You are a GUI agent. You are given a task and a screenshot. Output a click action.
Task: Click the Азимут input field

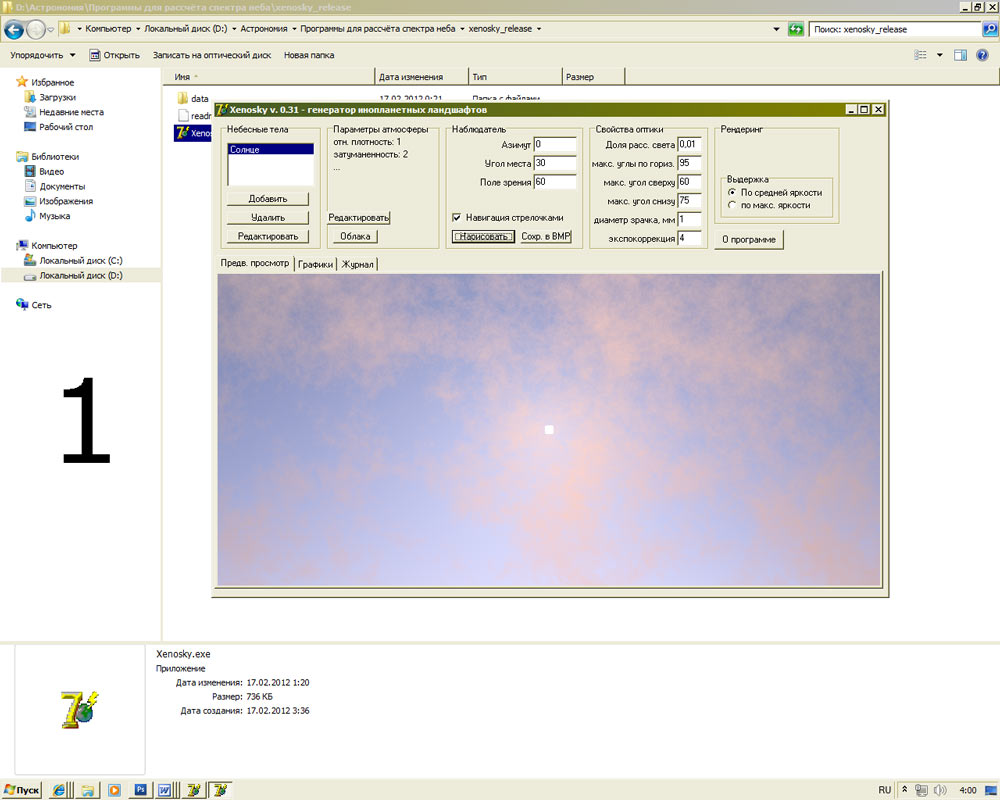555,145
